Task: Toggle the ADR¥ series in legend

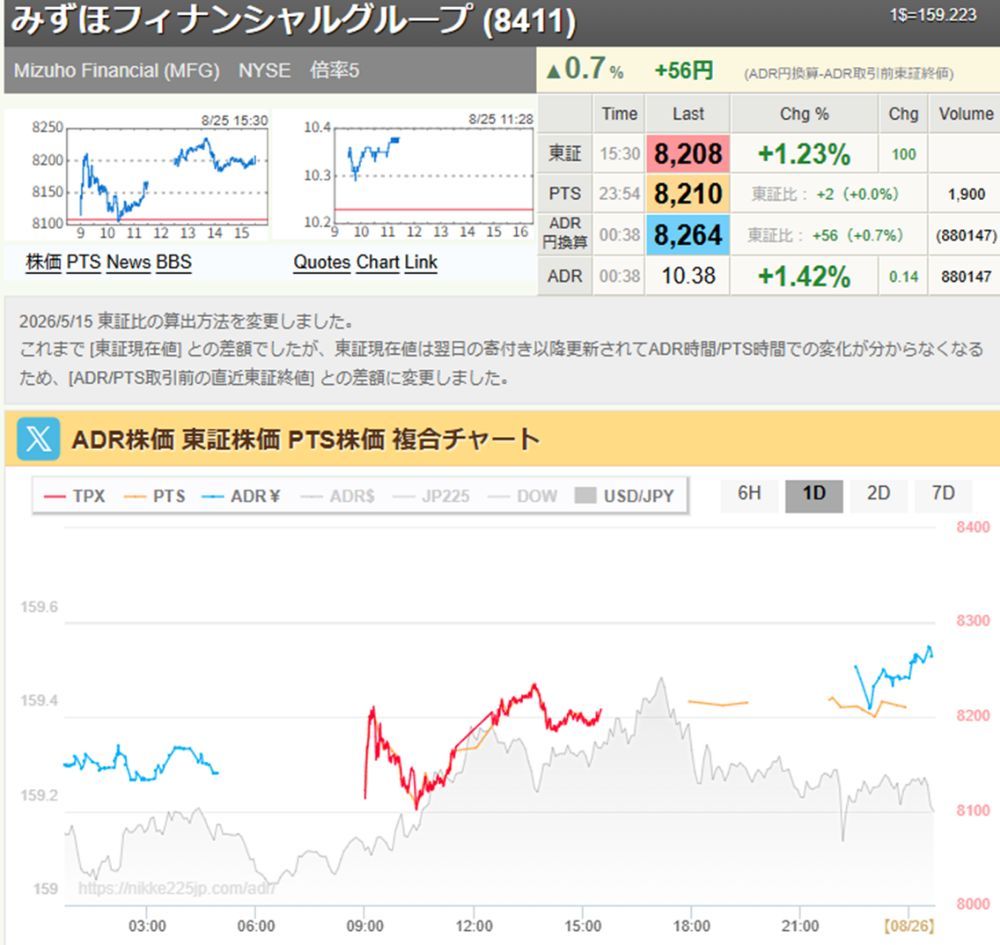Action: [x=241, y=496]
